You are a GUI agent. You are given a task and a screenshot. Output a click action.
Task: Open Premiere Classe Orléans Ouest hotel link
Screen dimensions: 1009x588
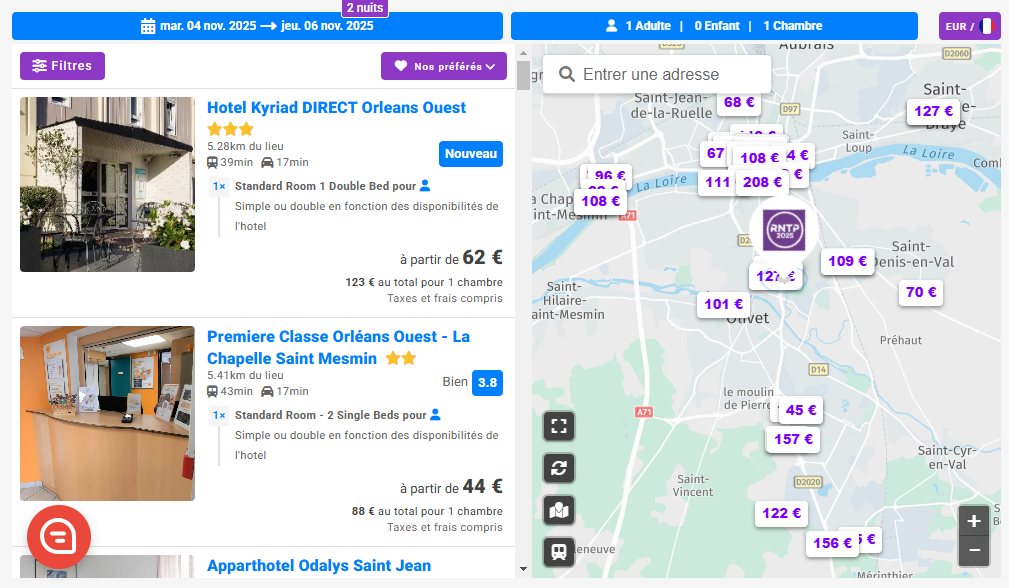click(338, 347)
